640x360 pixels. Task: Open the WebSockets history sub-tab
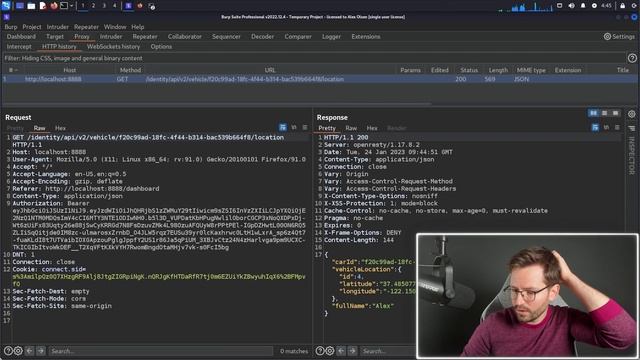[x=113, y=47]
